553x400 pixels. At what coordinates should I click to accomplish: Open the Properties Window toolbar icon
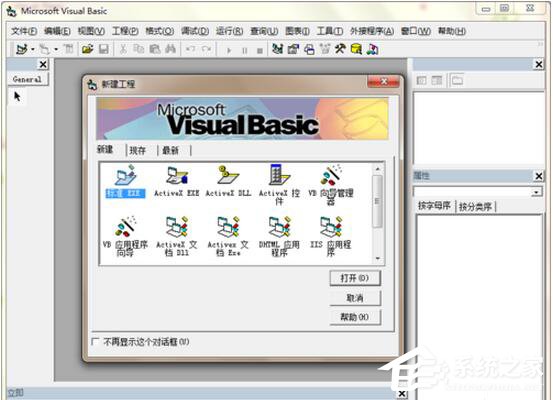coord(293,49)
